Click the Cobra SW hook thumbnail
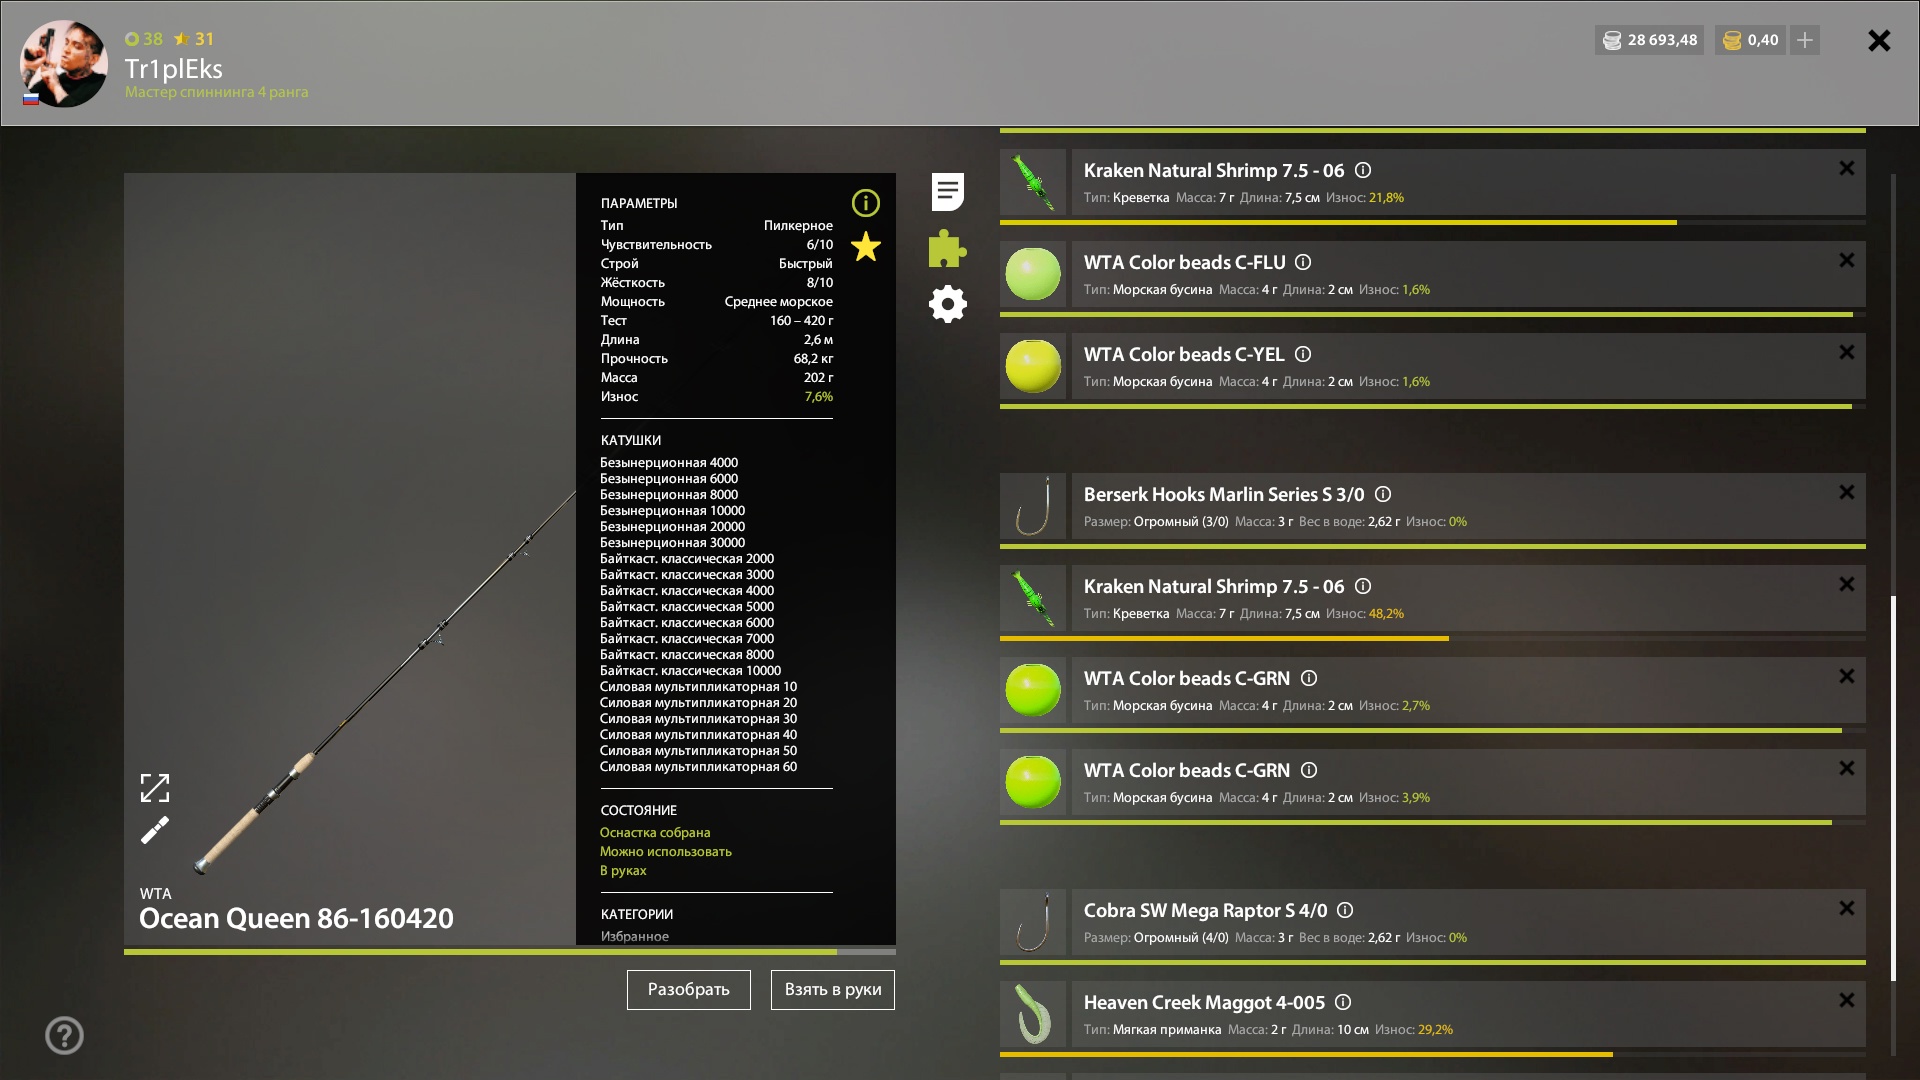 pyautogui.click(x=1033, y=922)
